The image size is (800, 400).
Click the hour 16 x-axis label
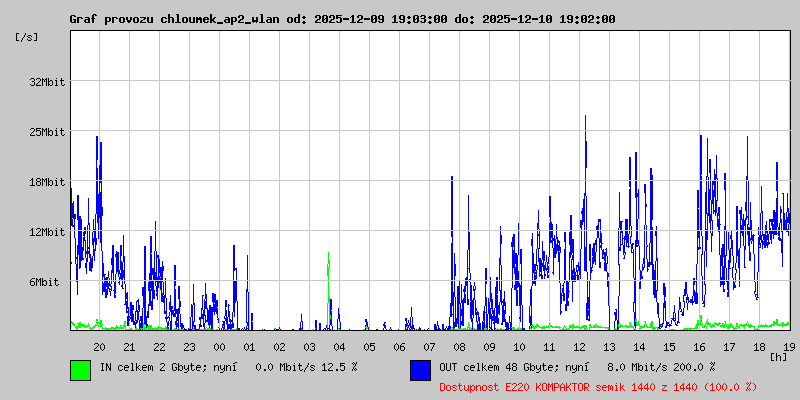[x=699, y=347]
